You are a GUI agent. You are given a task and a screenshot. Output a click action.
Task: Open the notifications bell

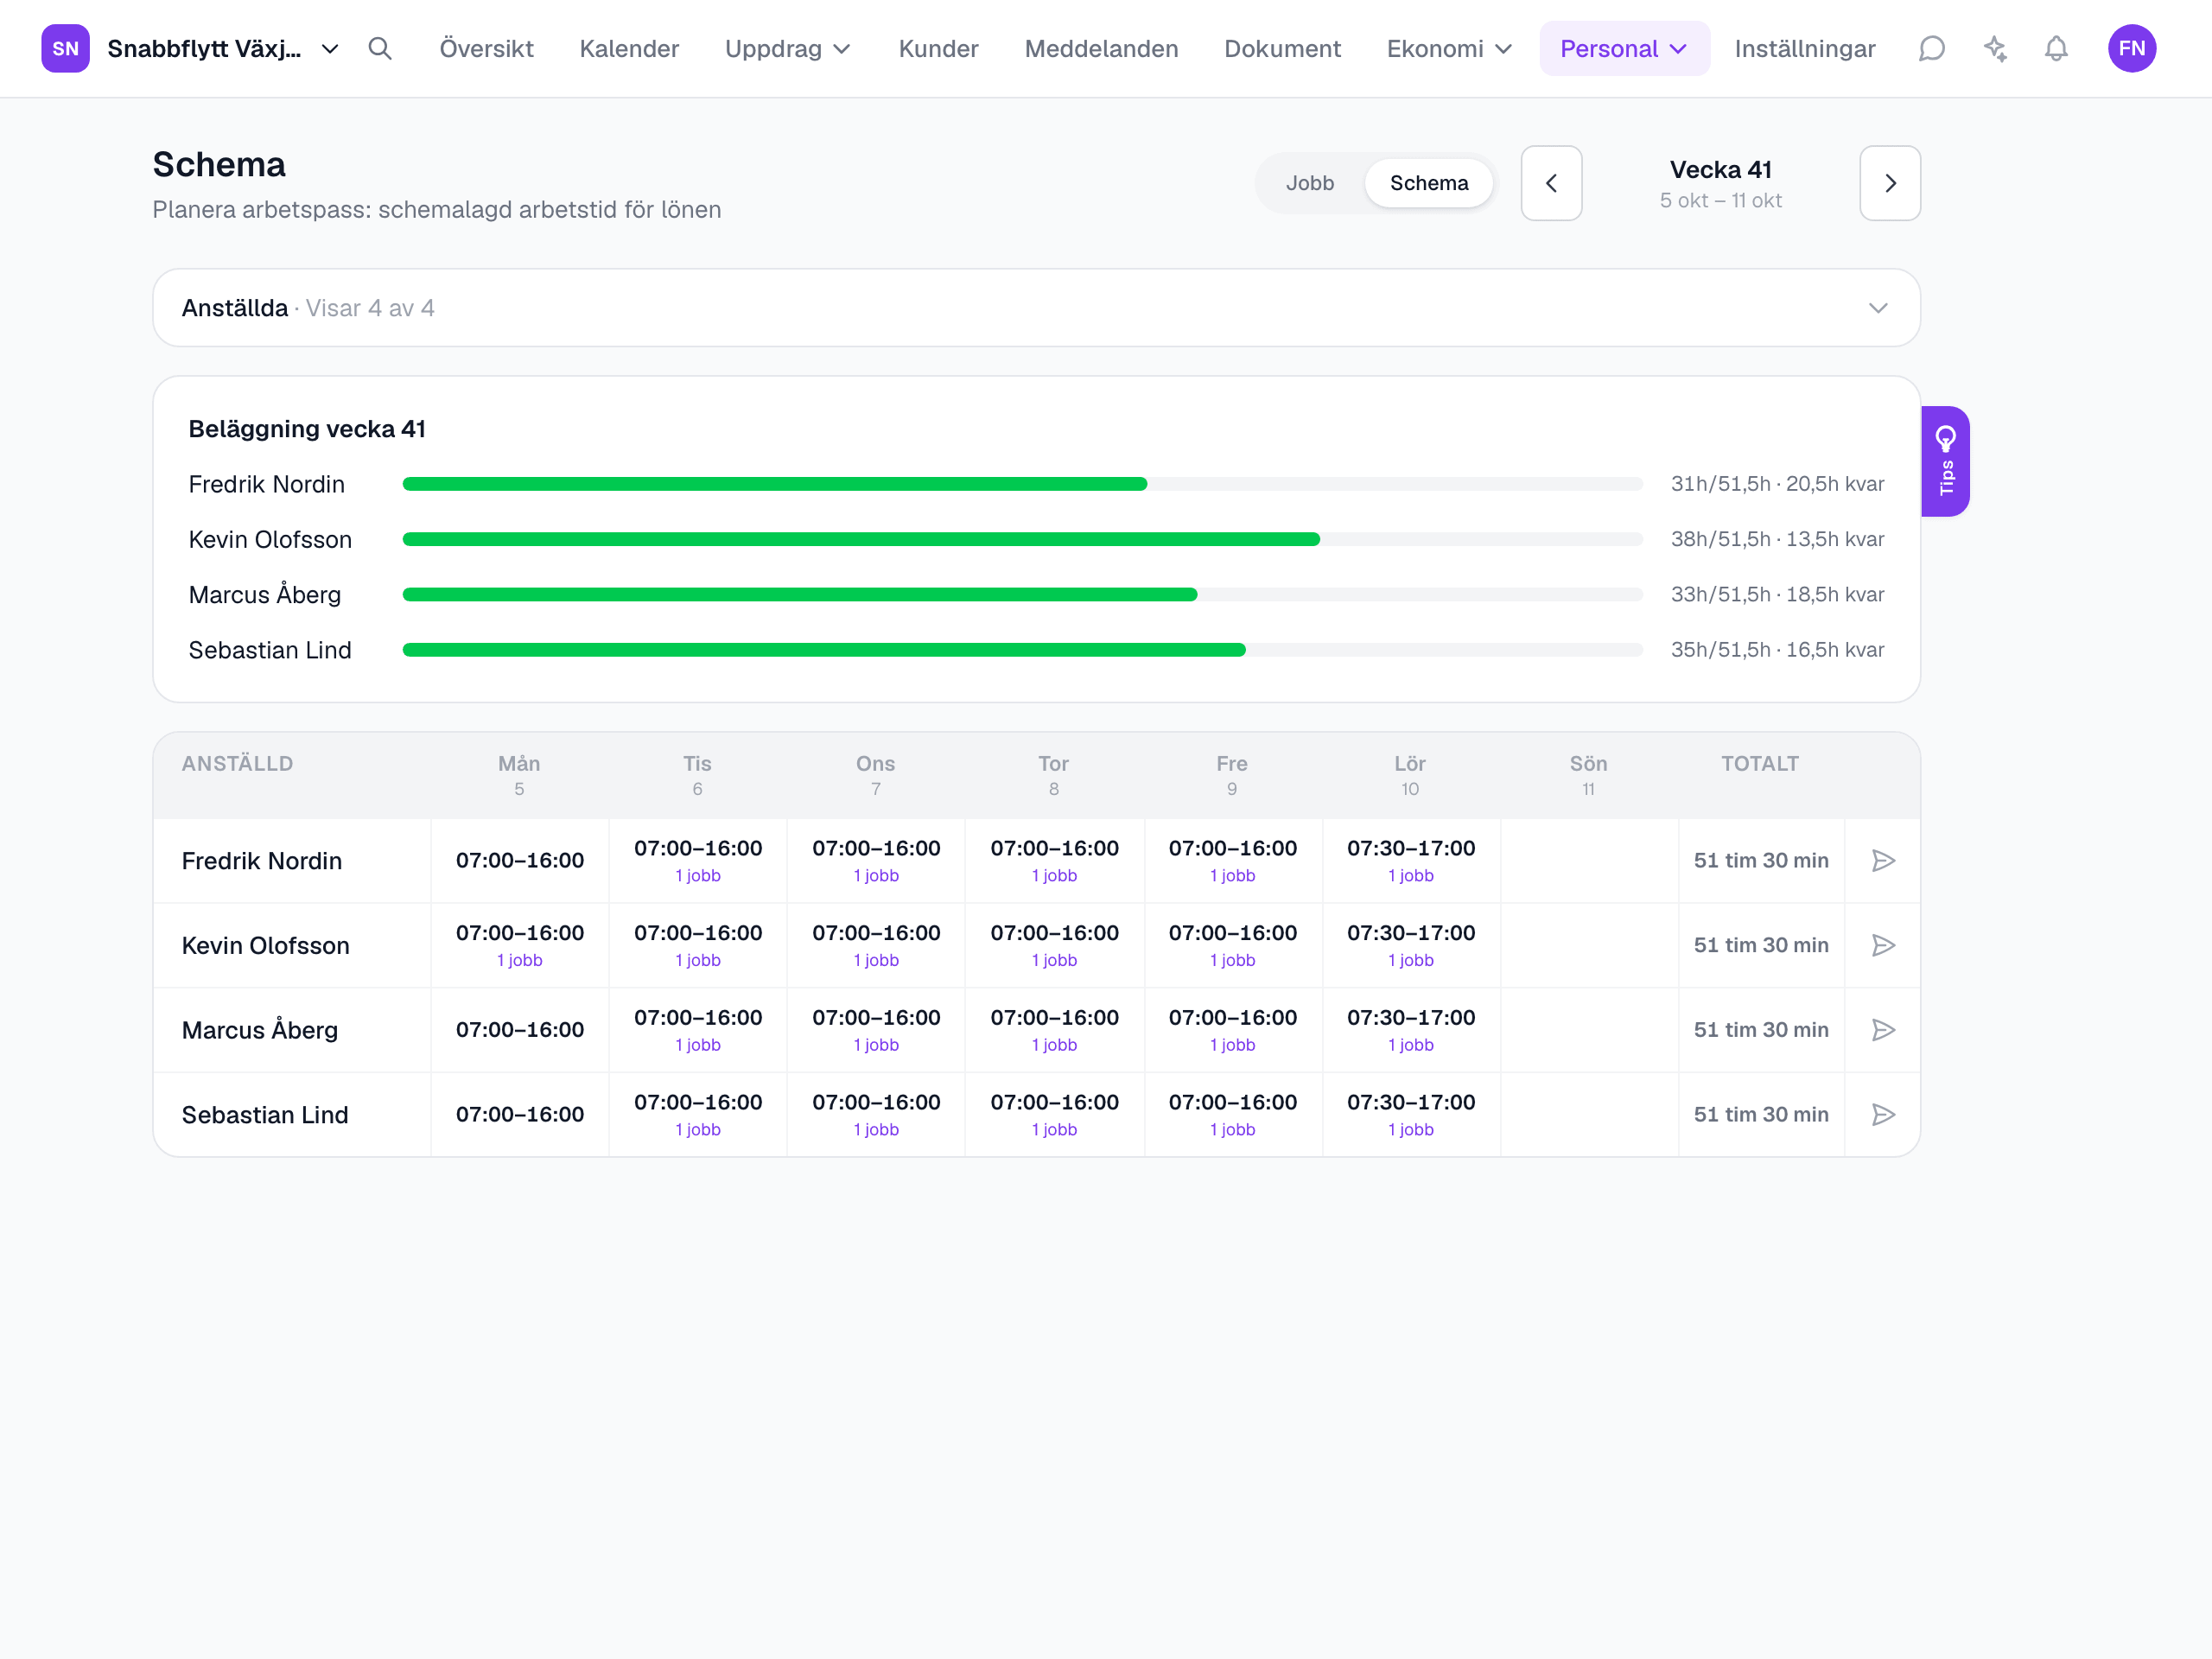pos(2056,48)
